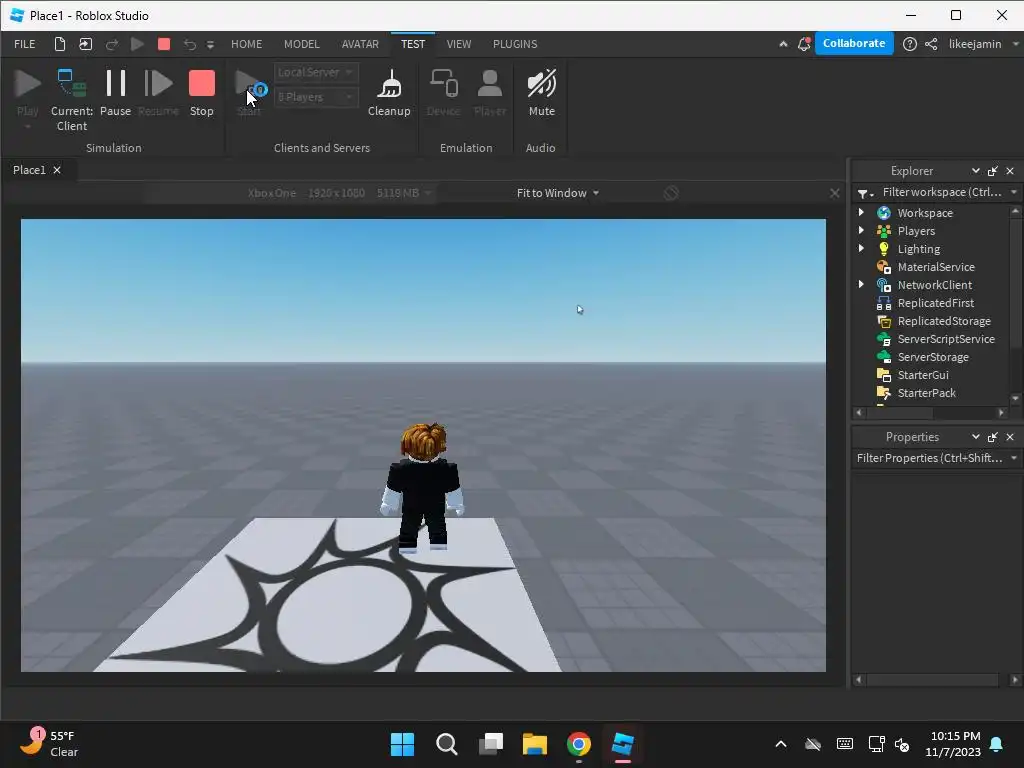The image size is (1024, 768).
Task: Expand the NetworkClient tree node
Action: 861,284
